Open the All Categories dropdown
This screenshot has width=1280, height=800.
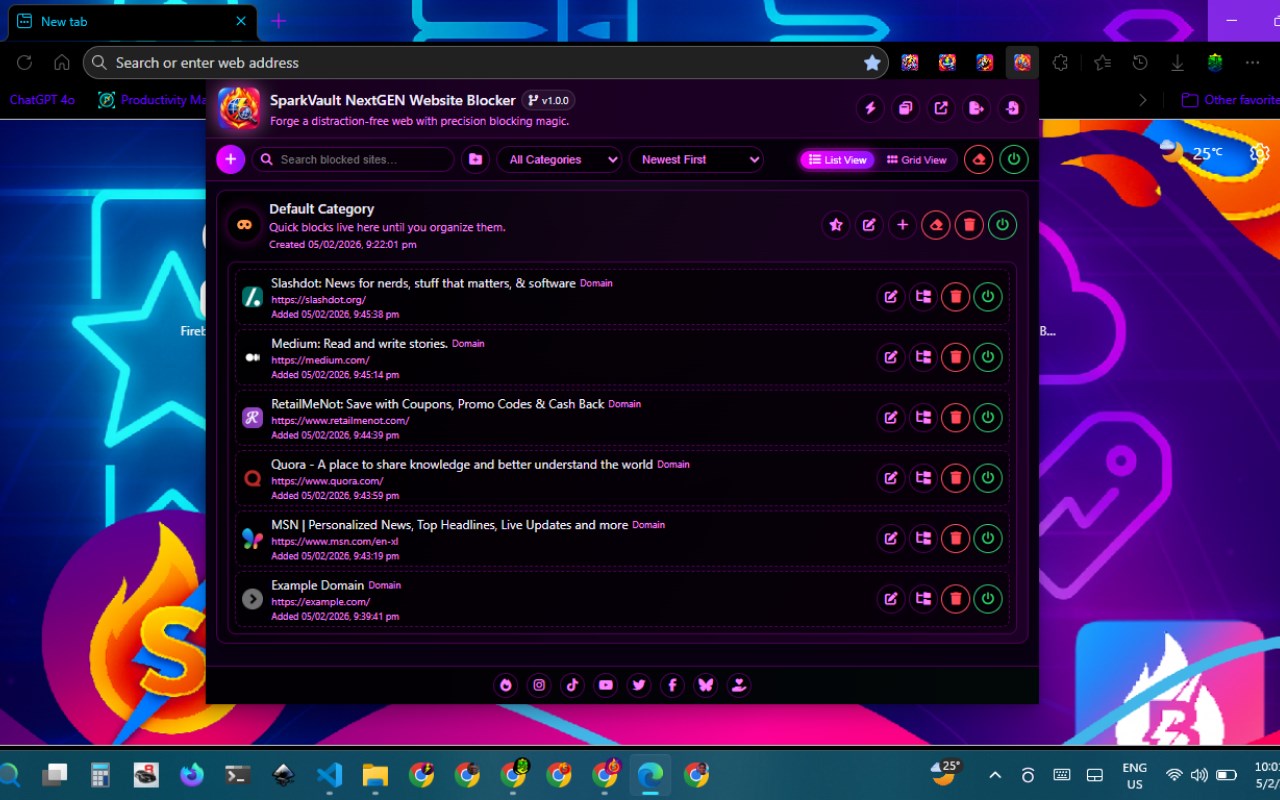point(559,159)
